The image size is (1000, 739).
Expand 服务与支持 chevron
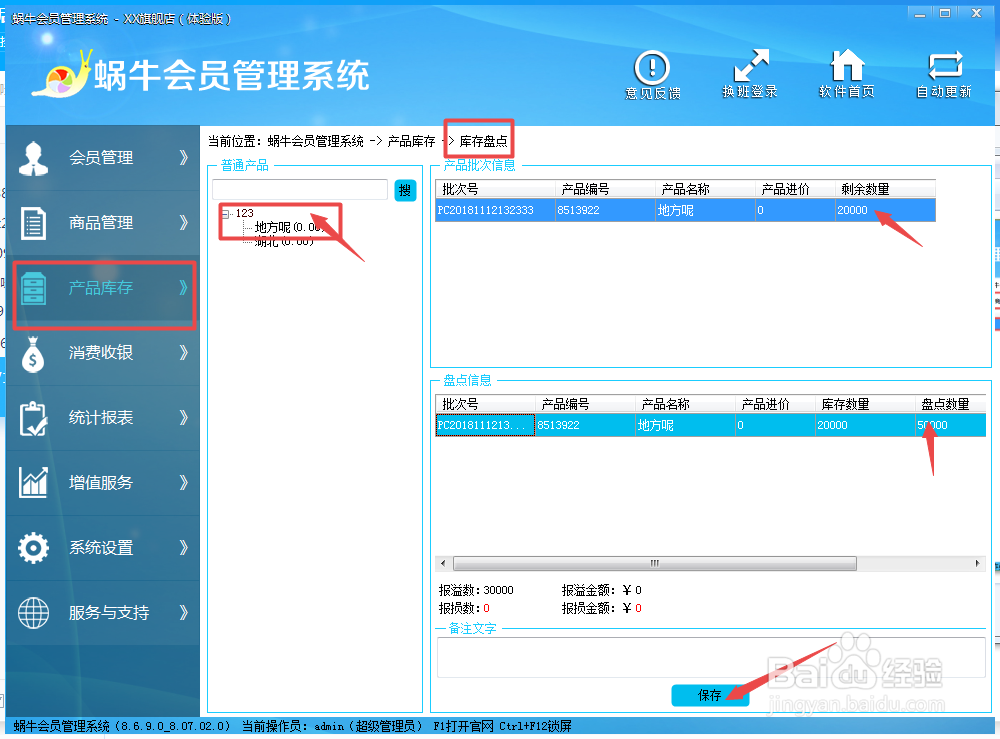184,613
